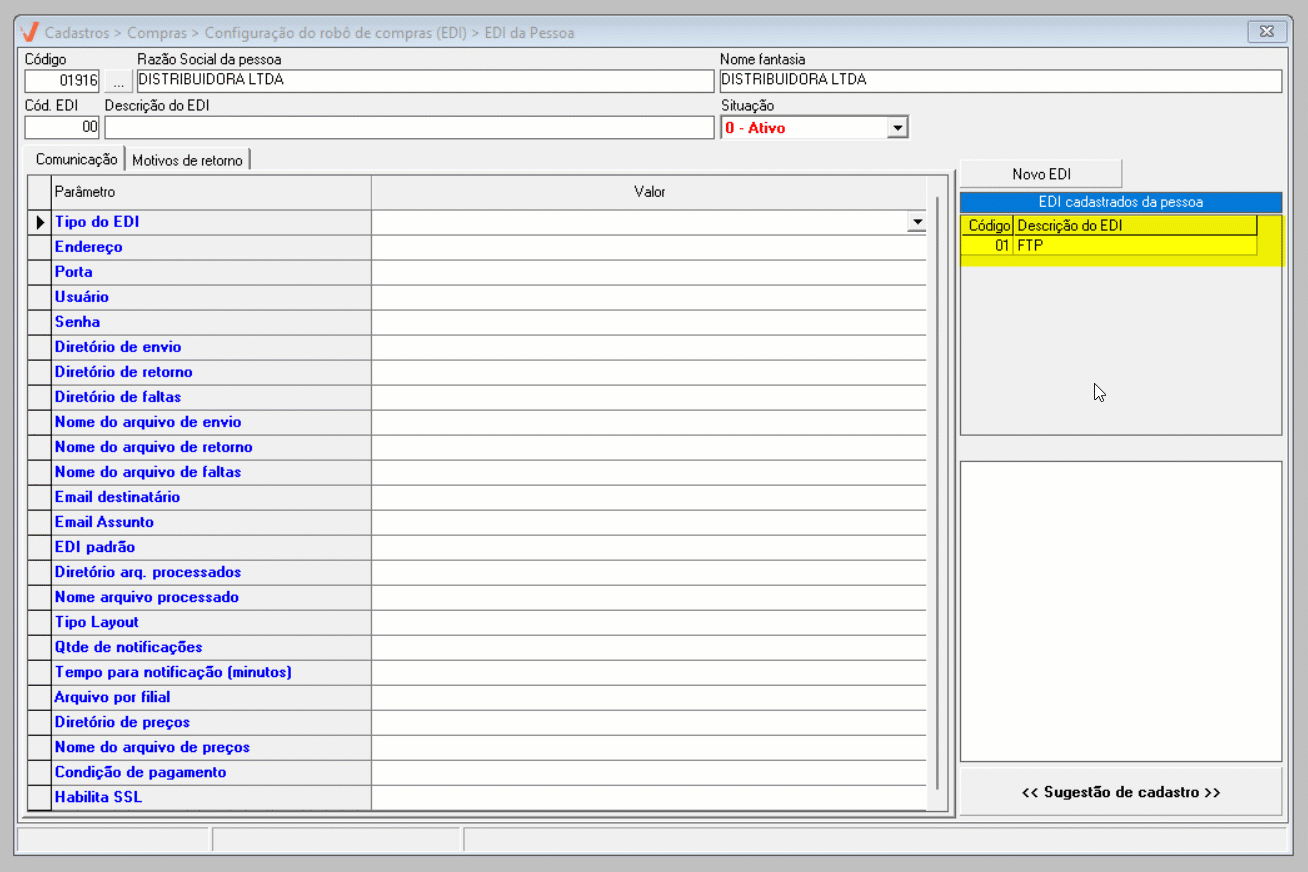1308x872 pixels.
Task: Click the Novo EDI button
Action: pos(1041,174)
